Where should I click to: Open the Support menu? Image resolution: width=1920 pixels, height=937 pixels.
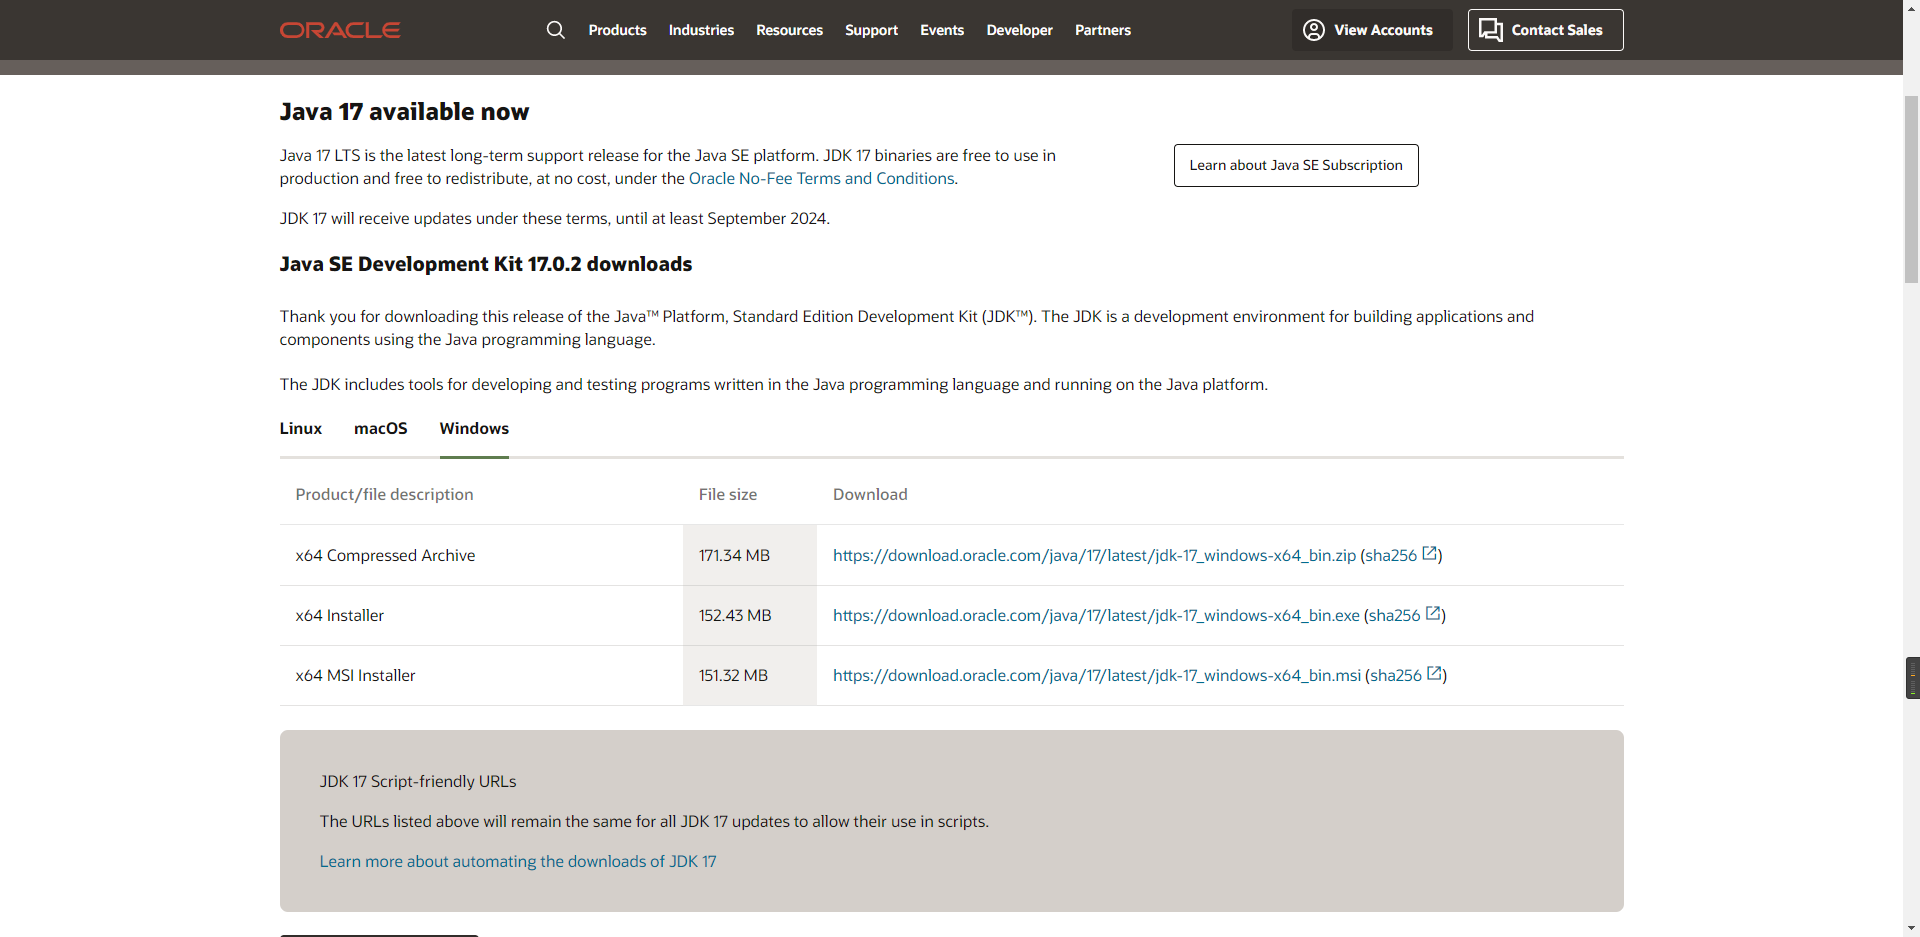point(871,30)
